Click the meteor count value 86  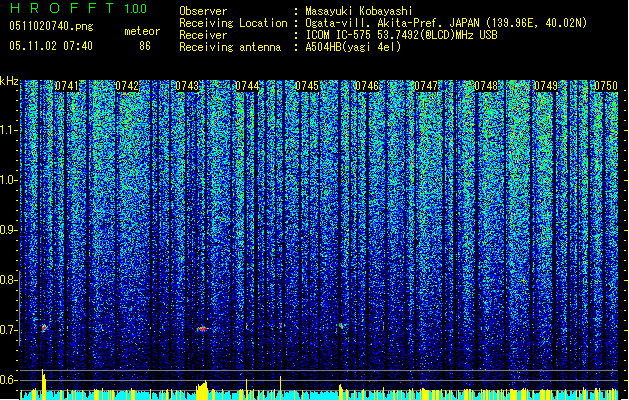[x=145, y=46]
